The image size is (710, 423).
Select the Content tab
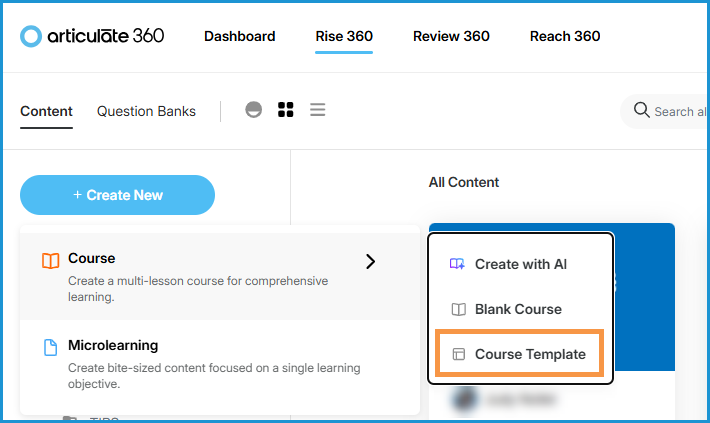(x=46, y=111)
